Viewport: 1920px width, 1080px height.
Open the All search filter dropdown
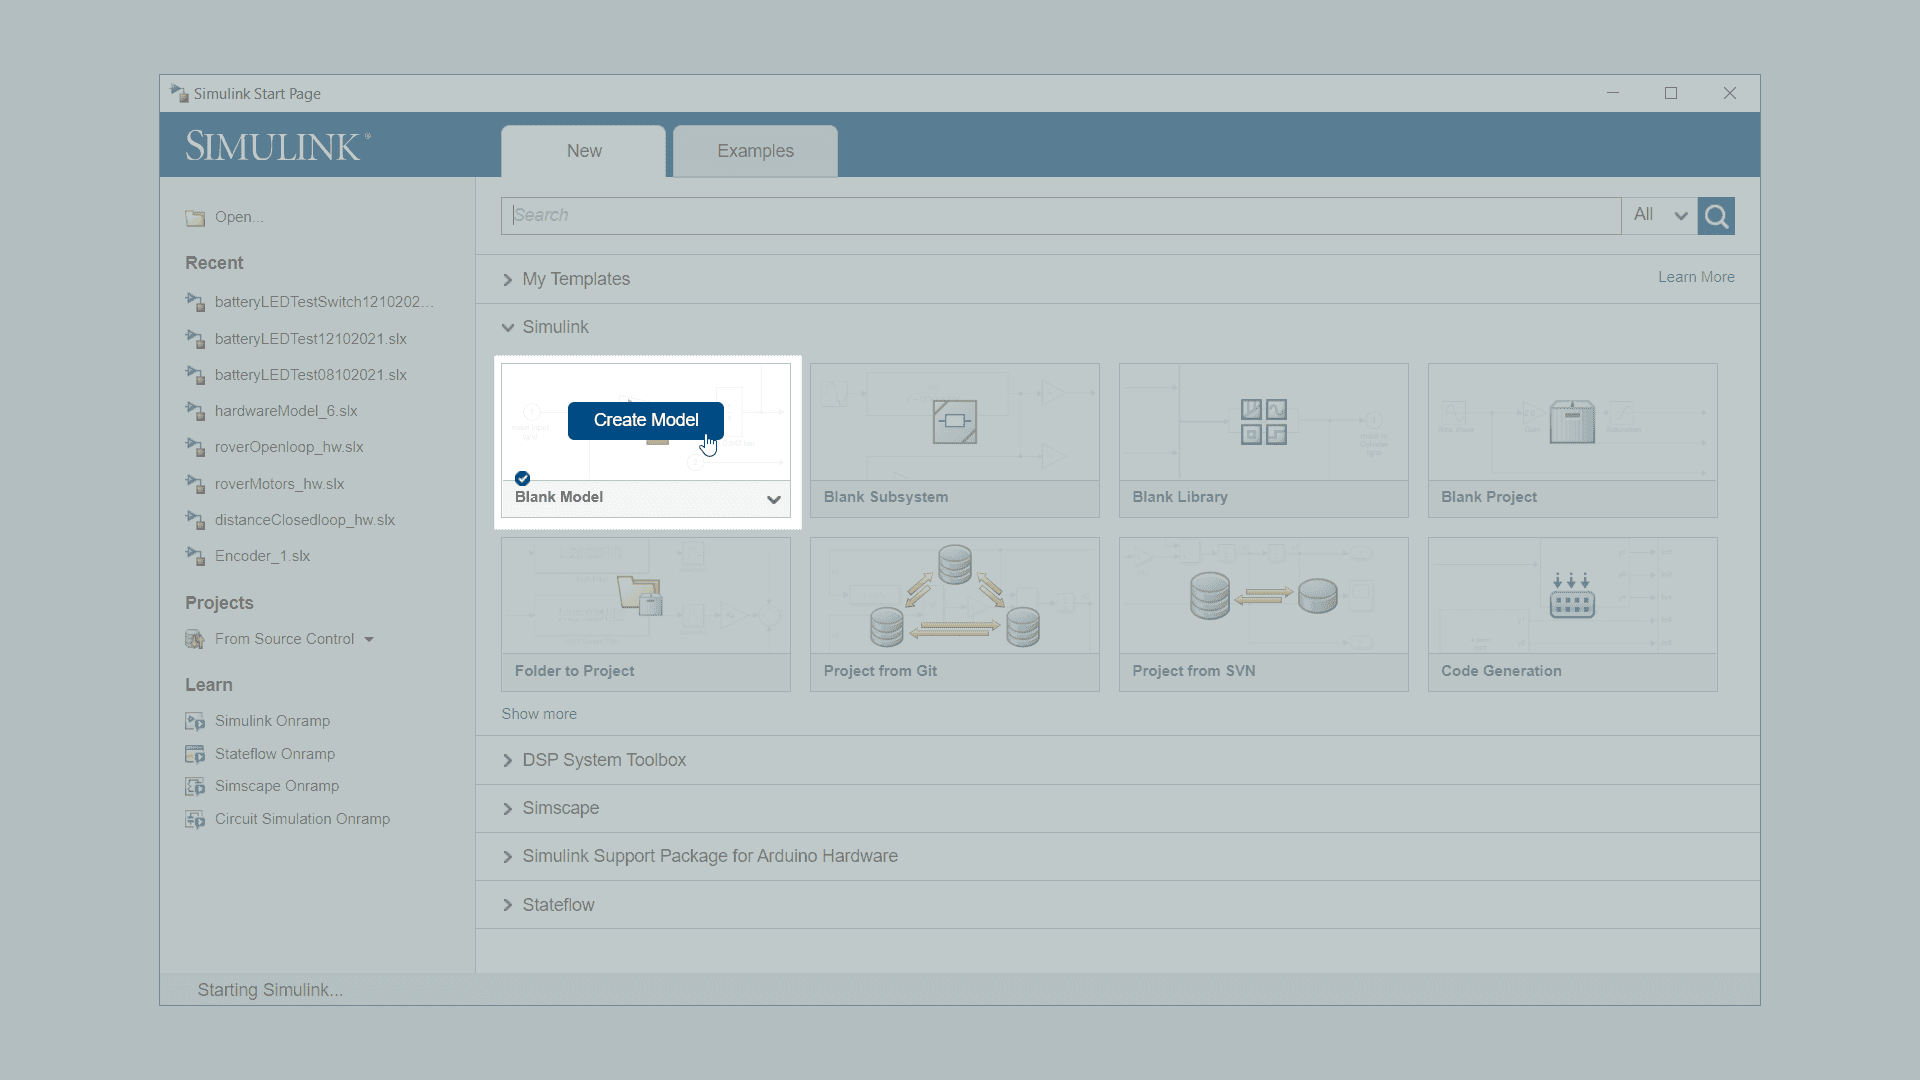pyautogui.click(x=1660, y=215)
